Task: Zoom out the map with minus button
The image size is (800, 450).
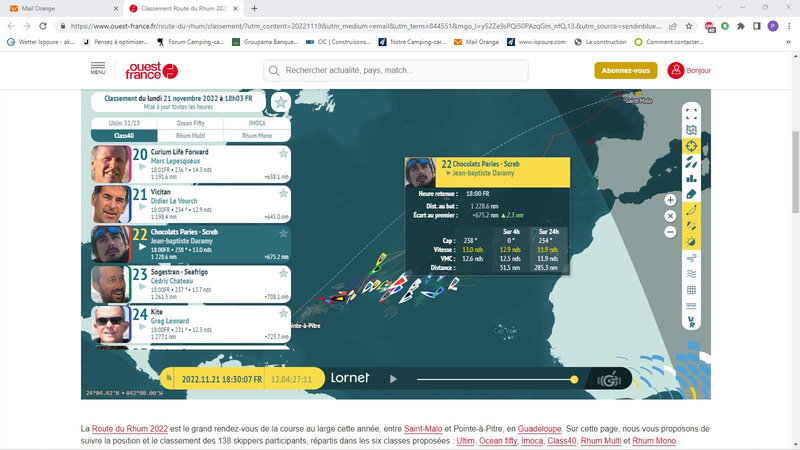Action: (x=670, y=232)
